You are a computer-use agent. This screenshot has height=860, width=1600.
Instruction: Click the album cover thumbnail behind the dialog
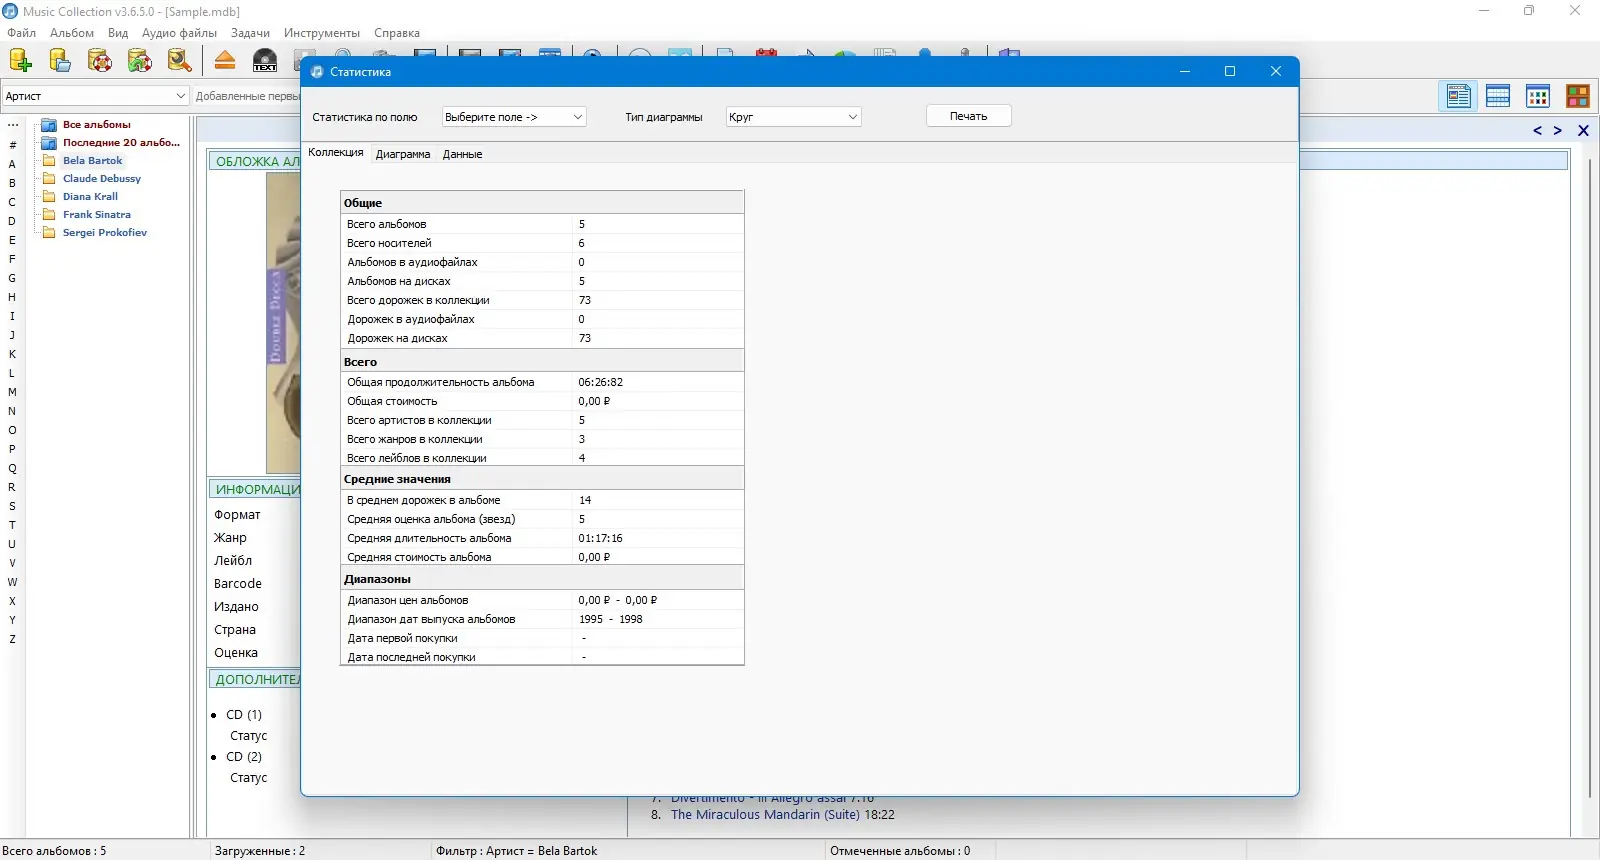tap(283, 322)
